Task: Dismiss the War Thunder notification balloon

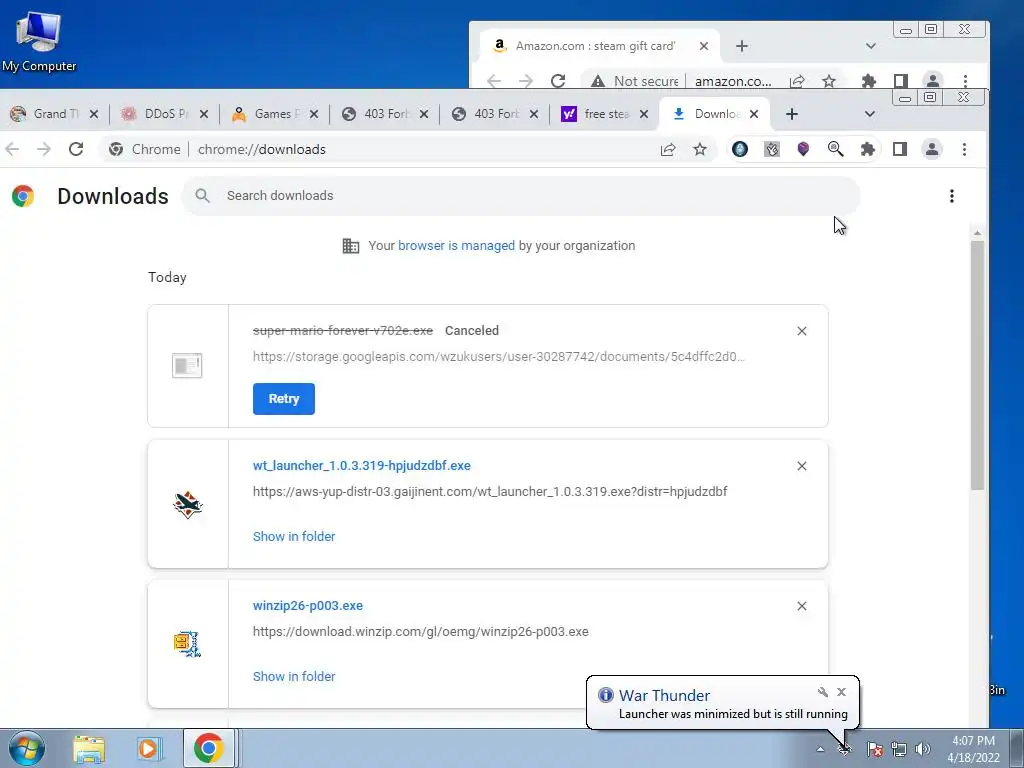Action: (x=841, y=692)
